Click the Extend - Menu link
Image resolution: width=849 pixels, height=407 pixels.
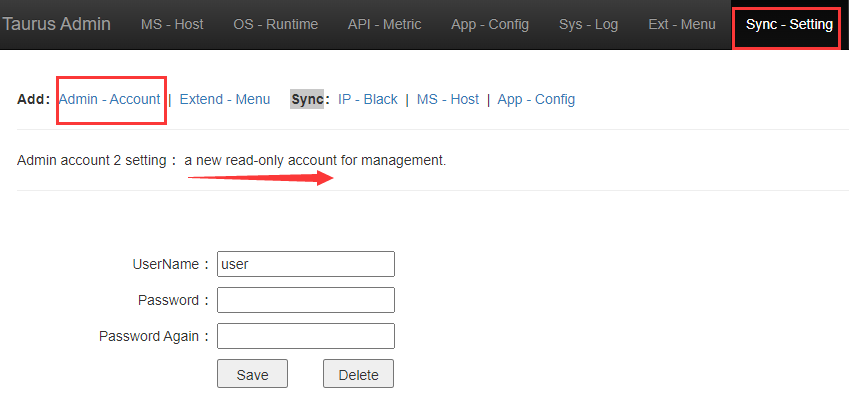[225, 100]
